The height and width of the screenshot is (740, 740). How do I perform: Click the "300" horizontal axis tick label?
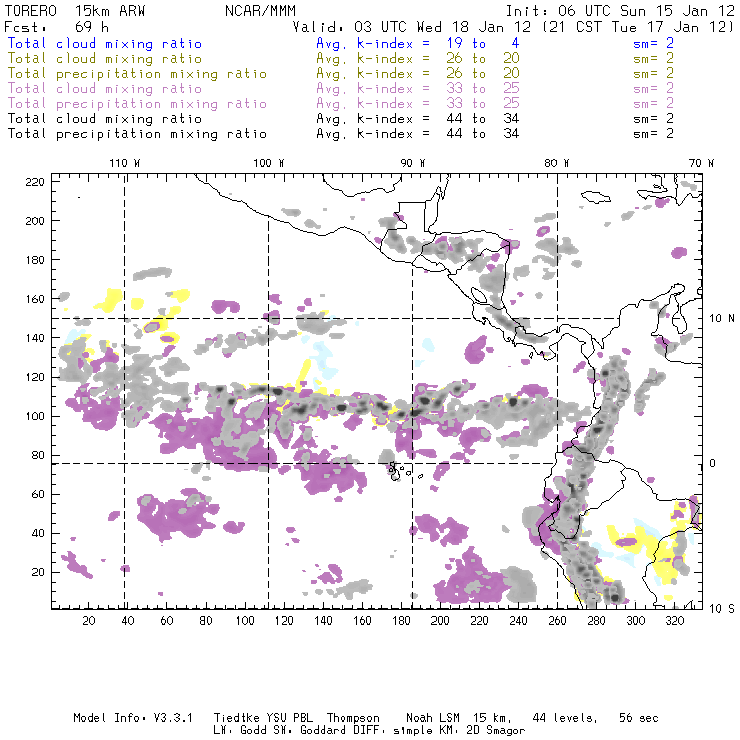click(x=635, y=621)
